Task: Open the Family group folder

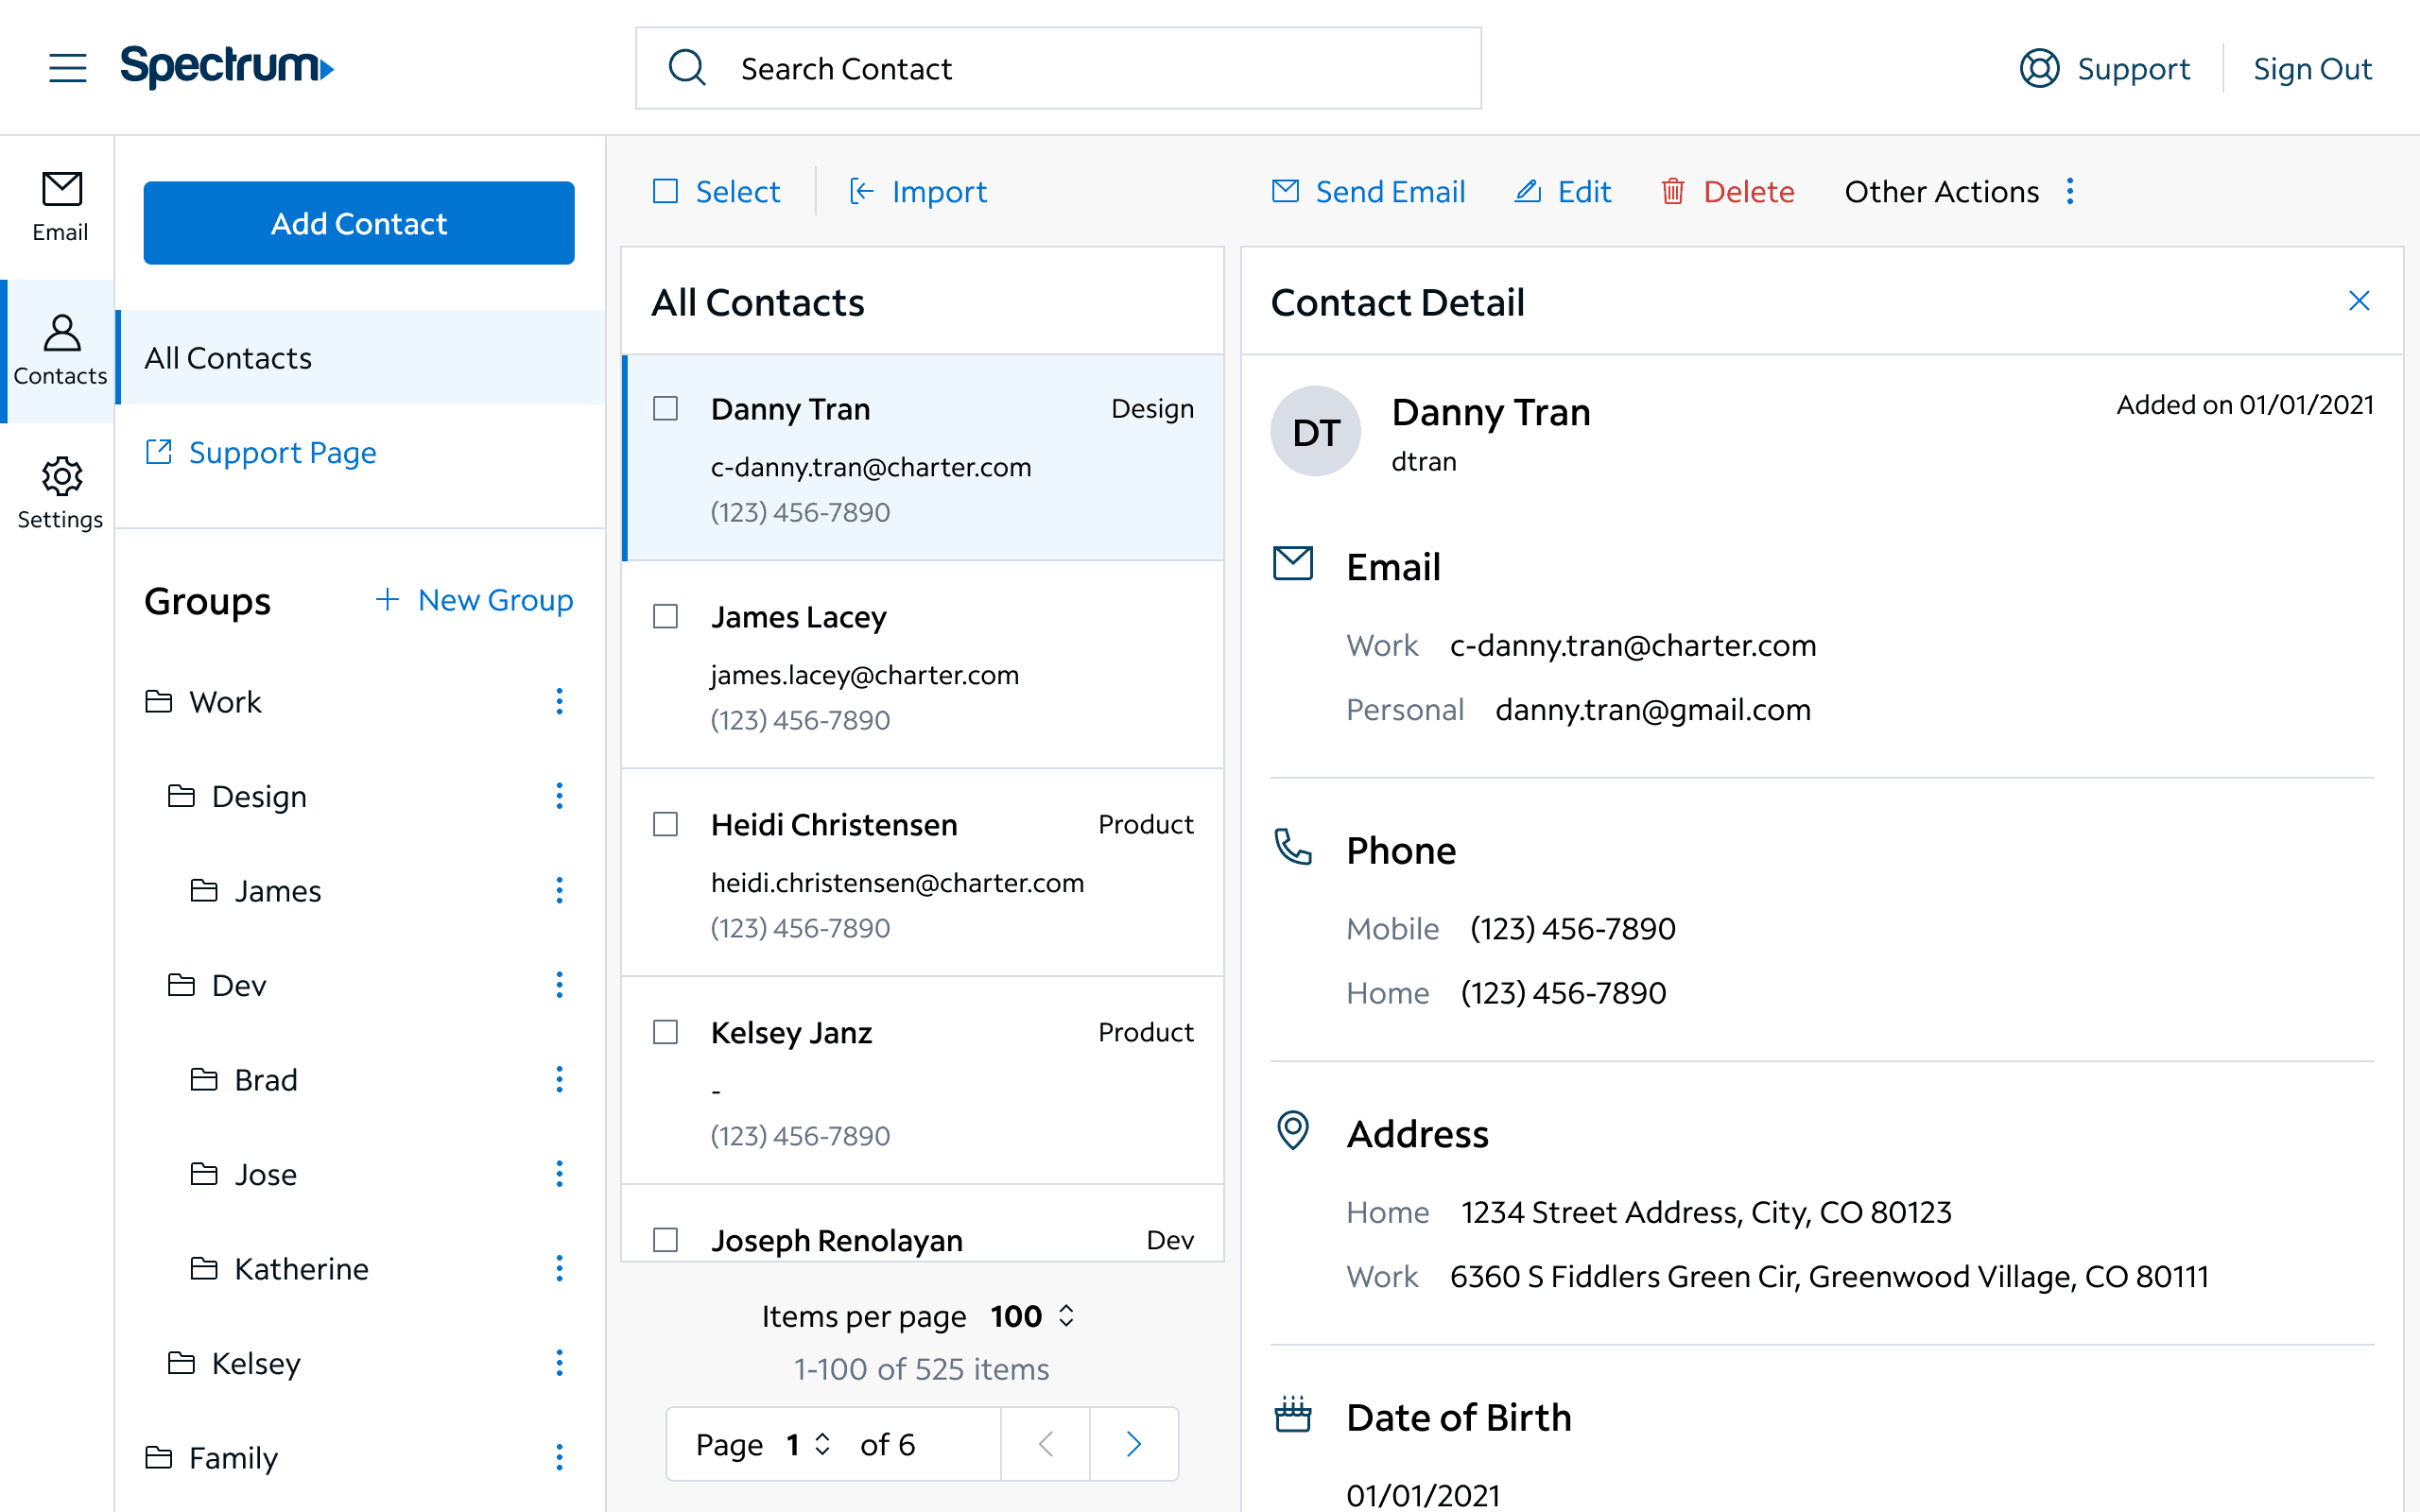Action: point(211,1457)
